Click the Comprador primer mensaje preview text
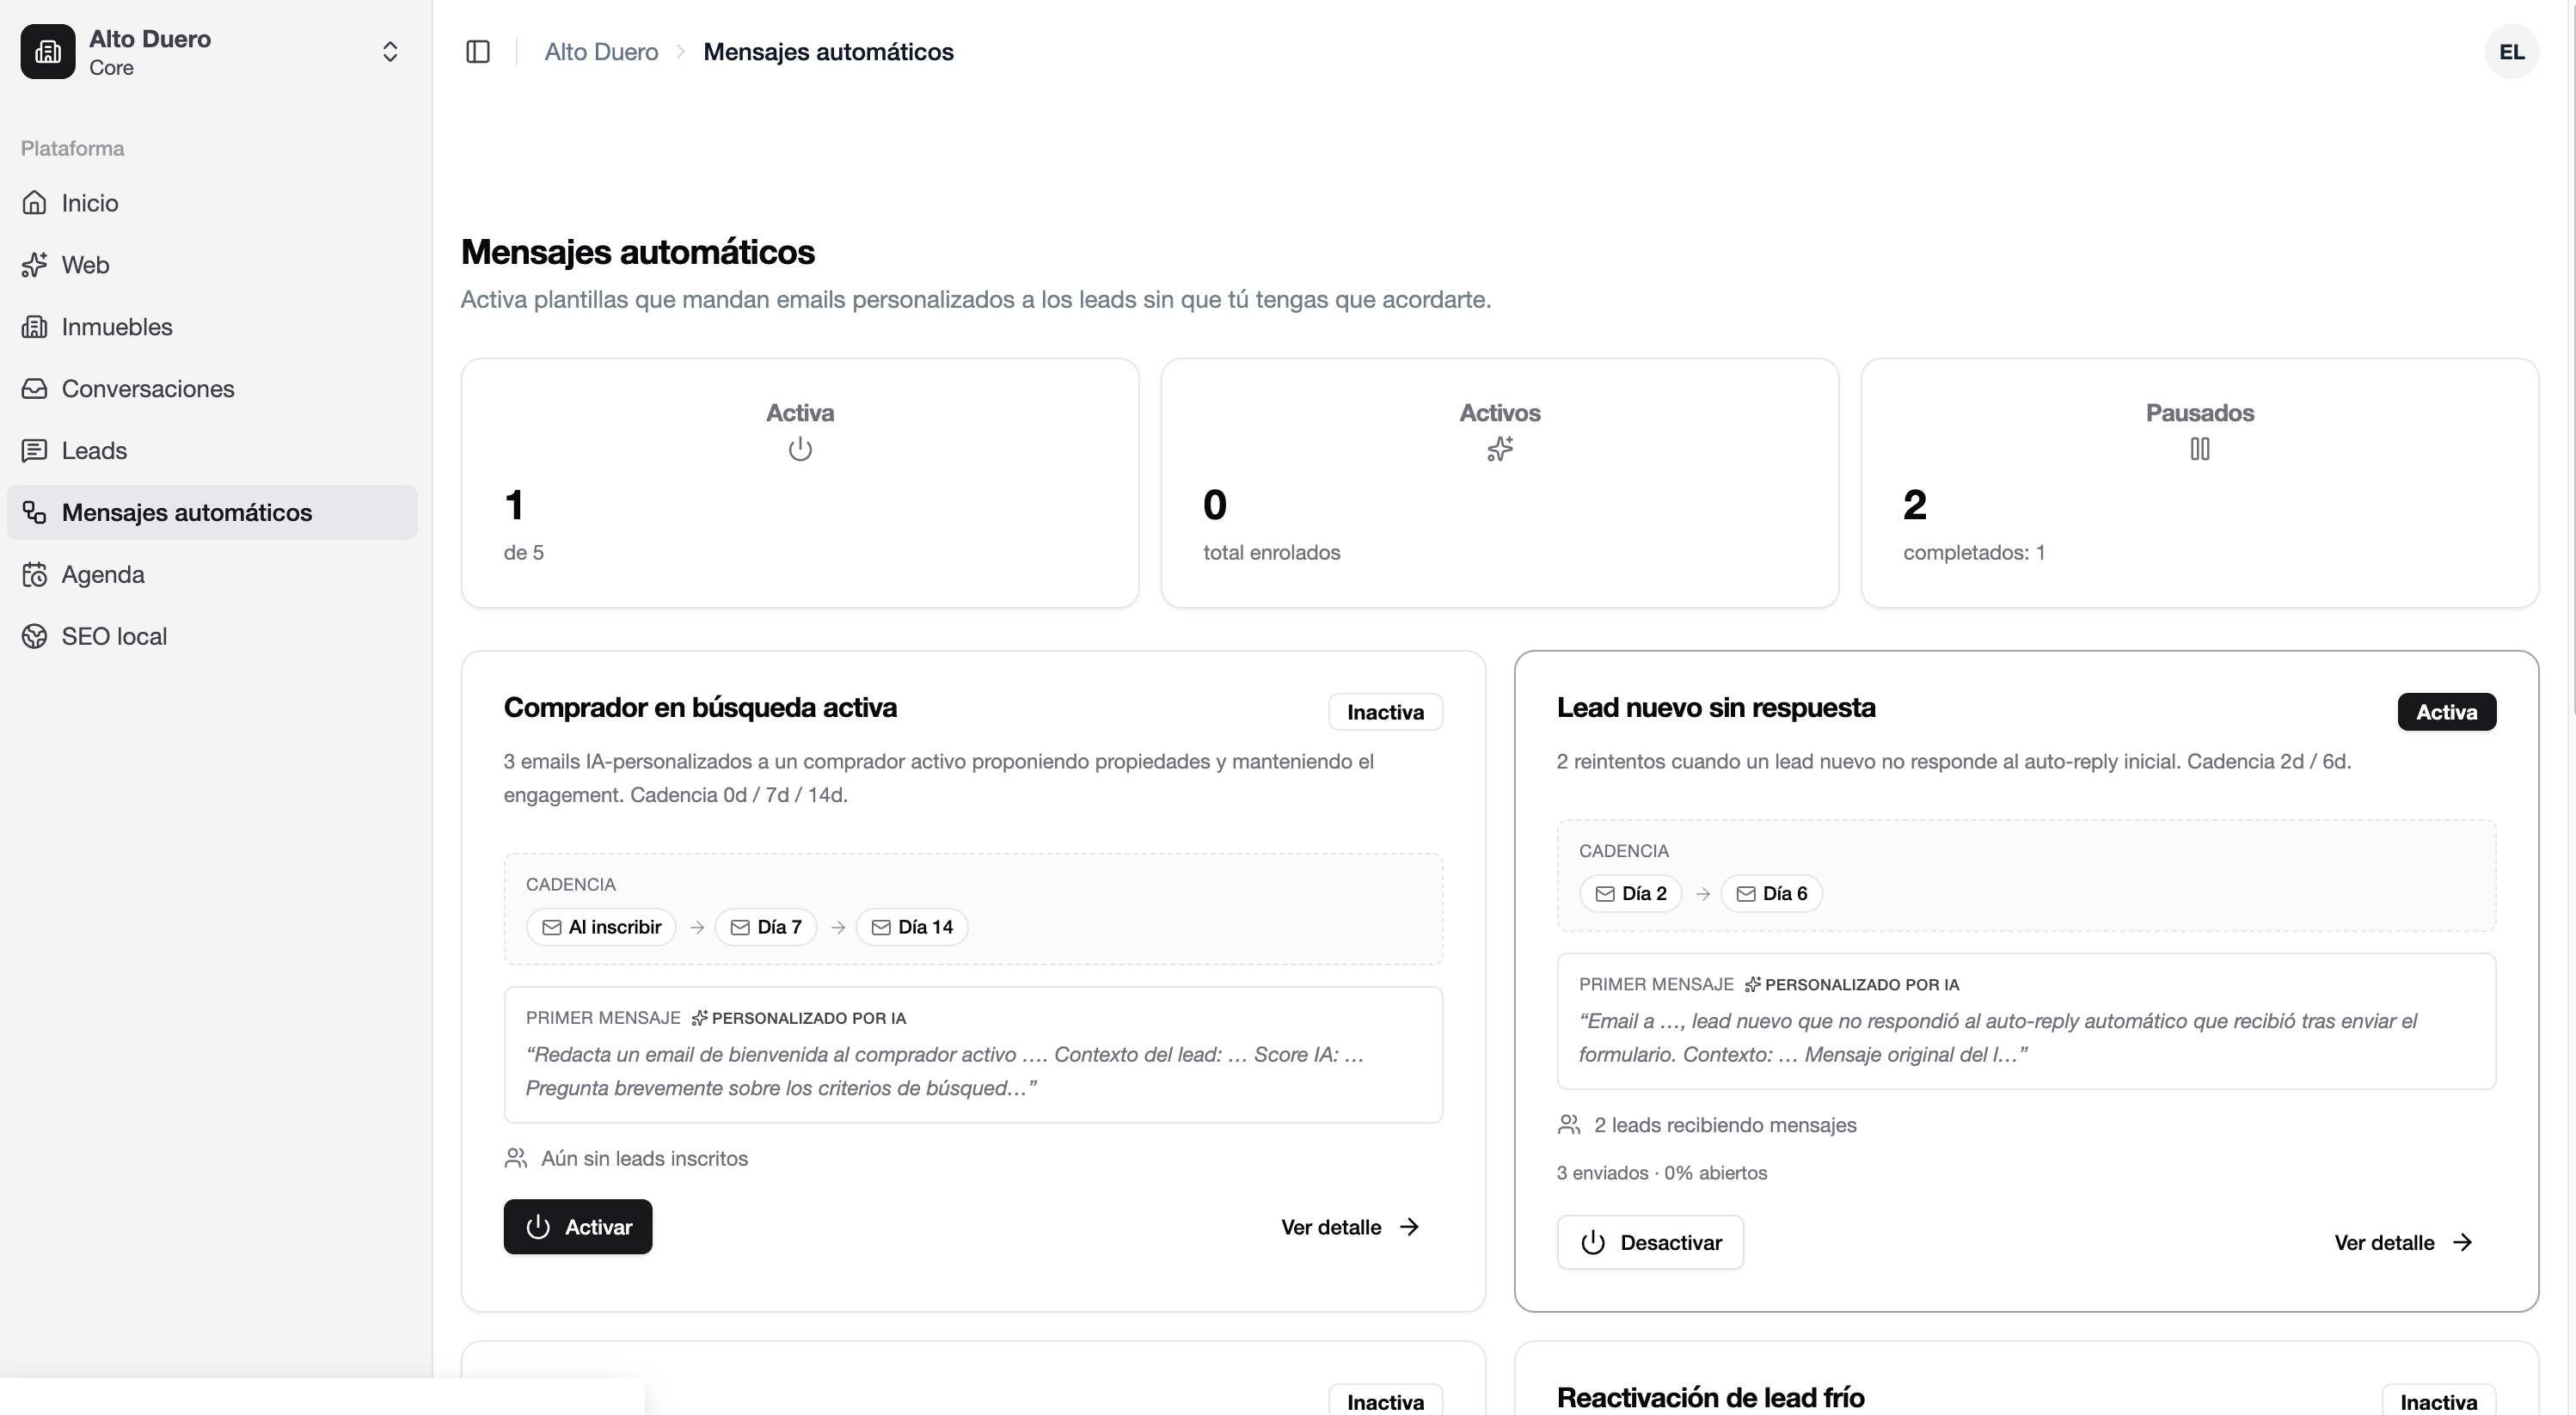Image resolution: width=2576 pixels, height=1415 pixels. coord(945,1071)
